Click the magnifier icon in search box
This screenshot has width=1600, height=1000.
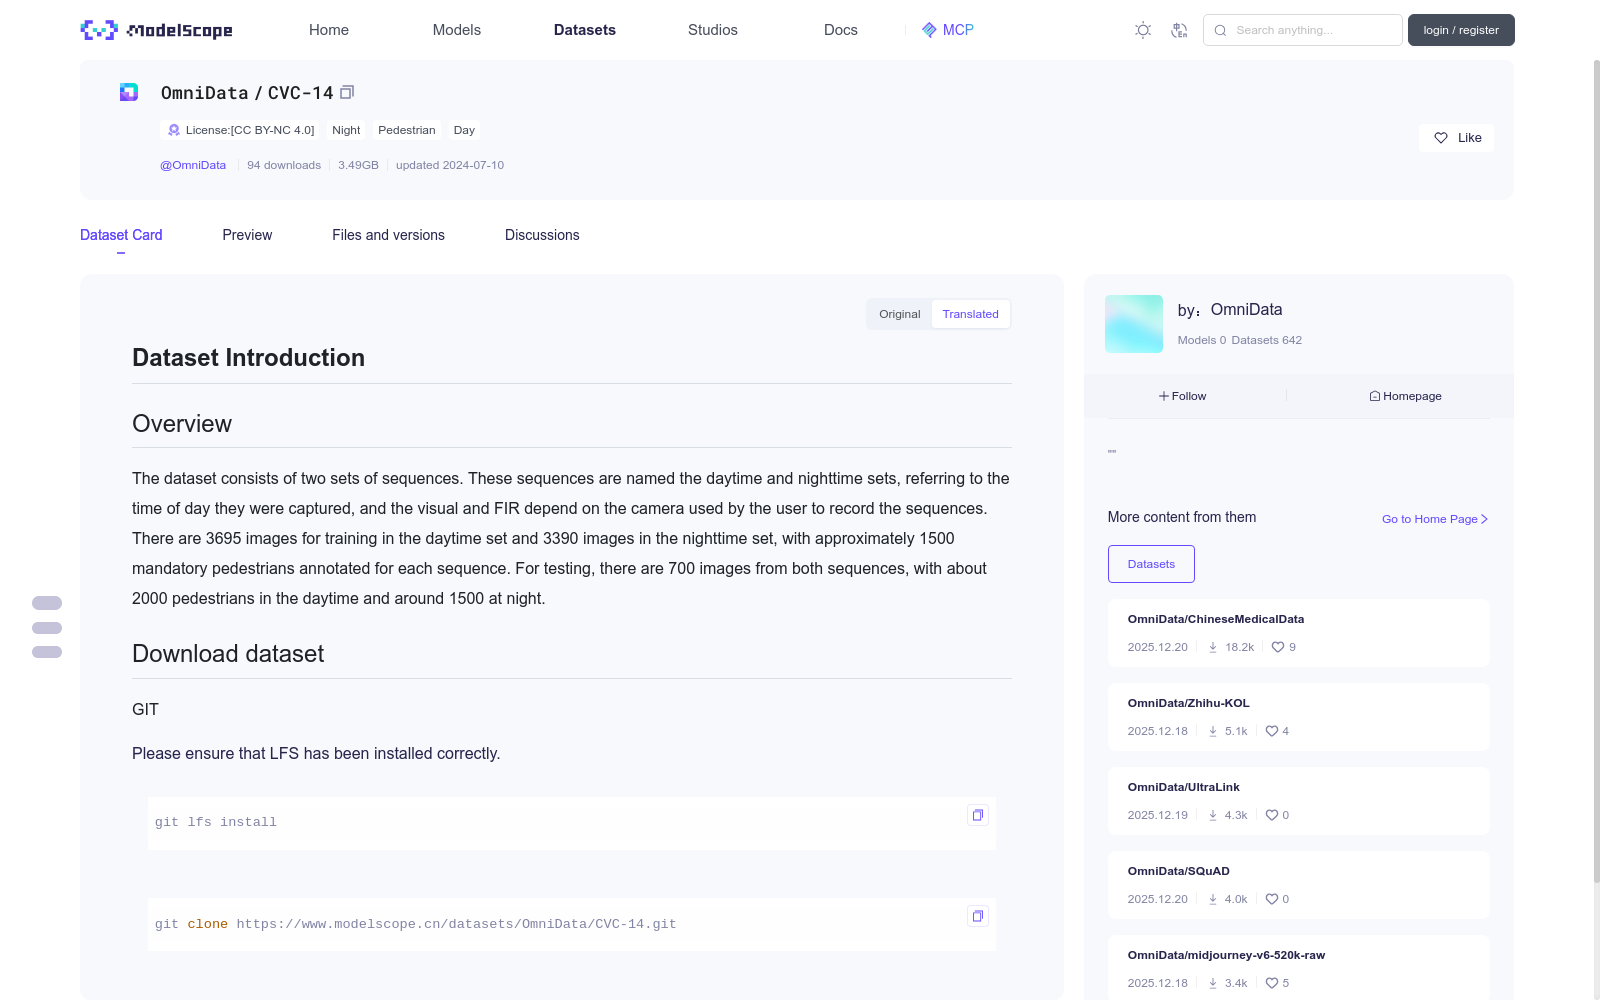[x=1220, y=30]
